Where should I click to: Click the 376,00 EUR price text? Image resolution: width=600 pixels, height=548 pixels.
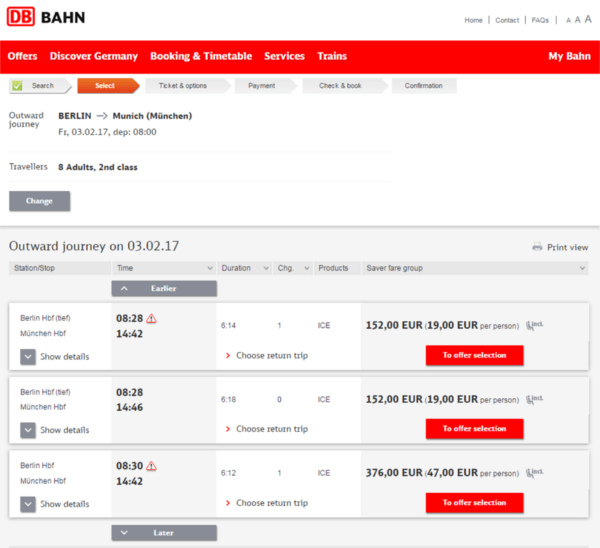(394, 473)
